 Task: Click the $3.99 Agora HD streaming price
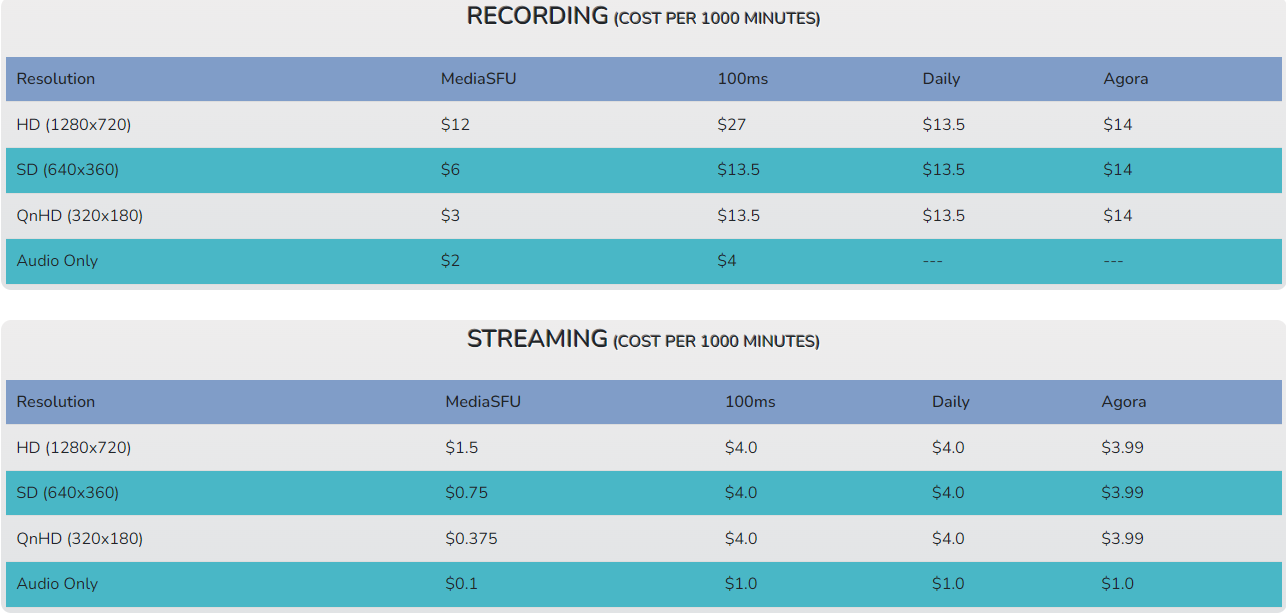[x=1122, y=448]
